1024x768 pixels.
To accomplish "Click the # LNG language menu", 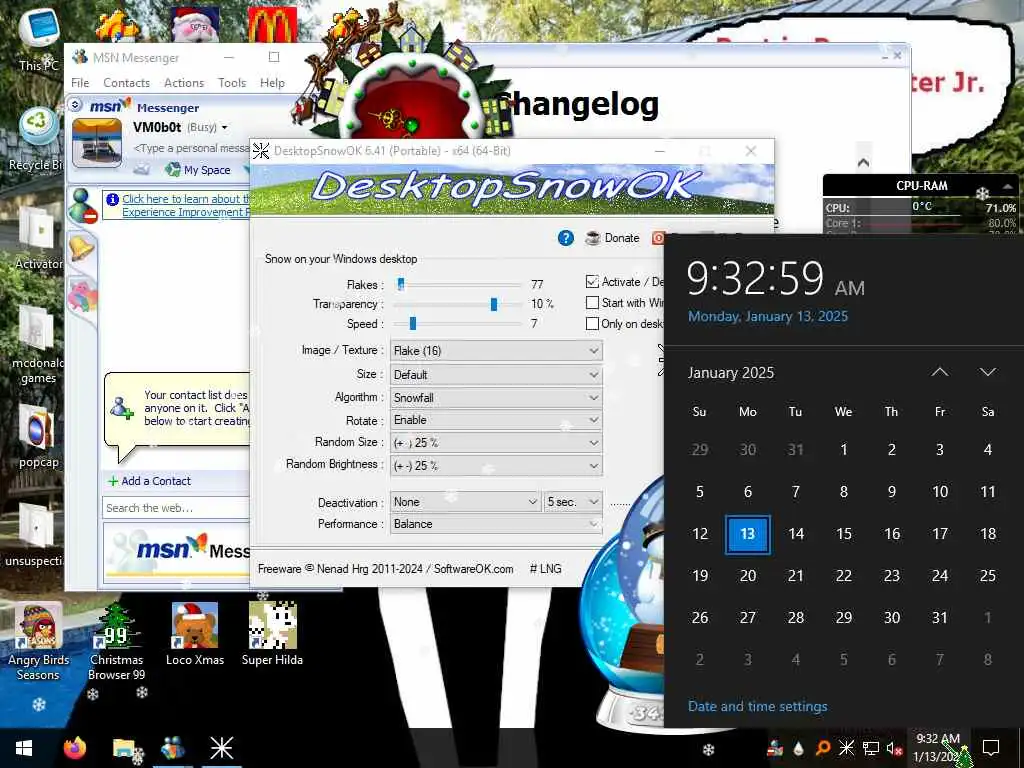I will pyautogui.click(x=545, y=569).
